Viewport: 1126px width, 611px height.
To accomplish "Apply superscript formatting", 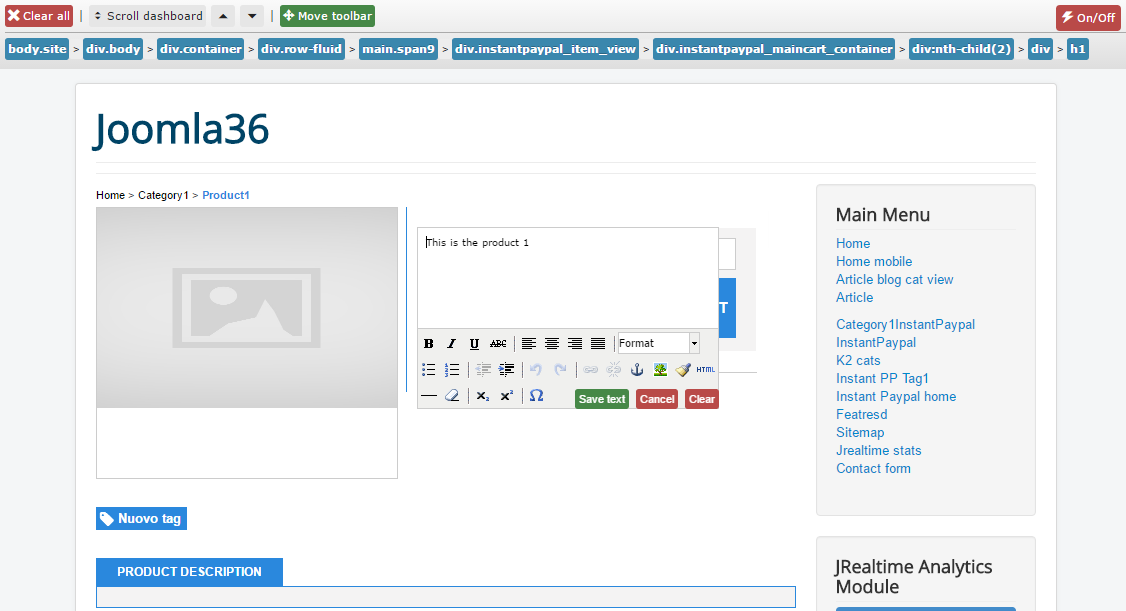I will (x=506, y=396).
